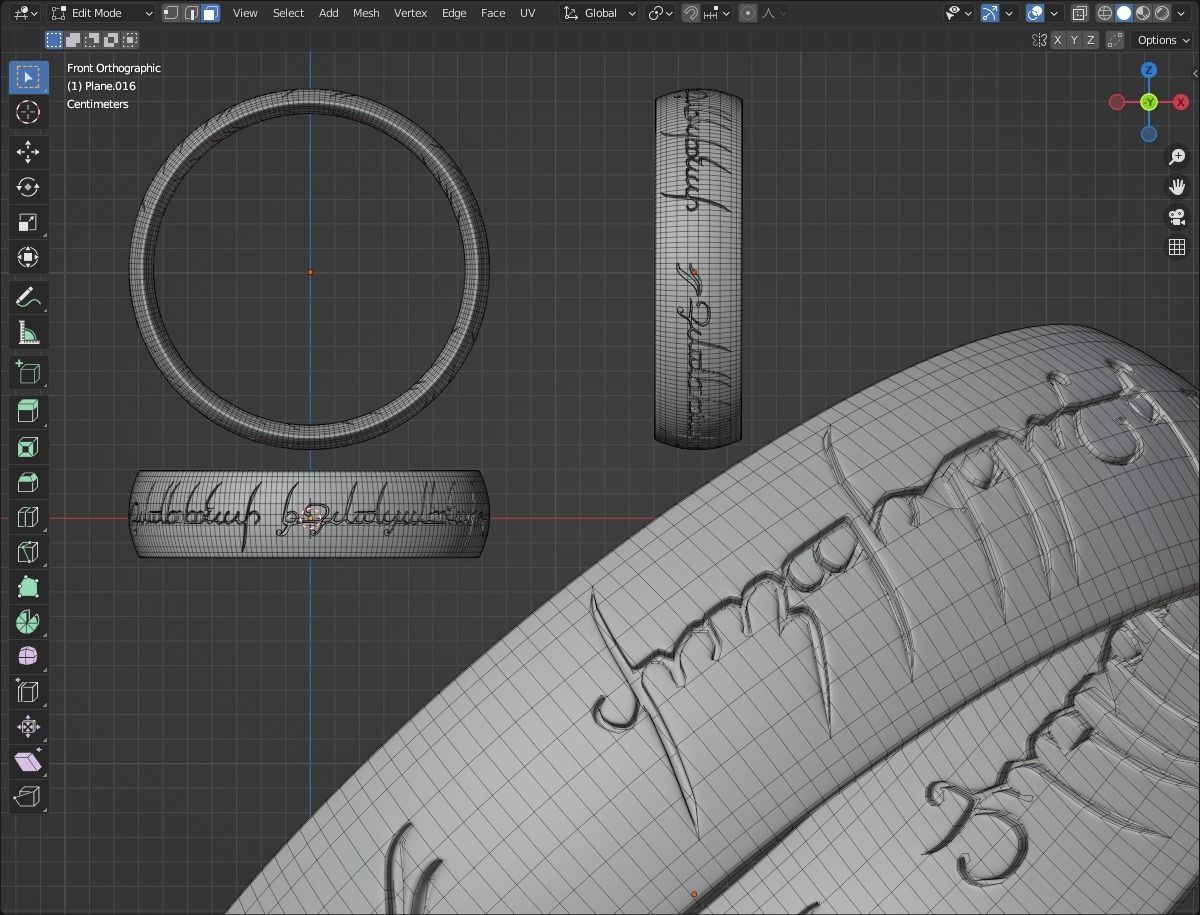This screenshot has height=915, width=1200.
Task: Enable vertex select mode
Action: [x=171, y=13]
